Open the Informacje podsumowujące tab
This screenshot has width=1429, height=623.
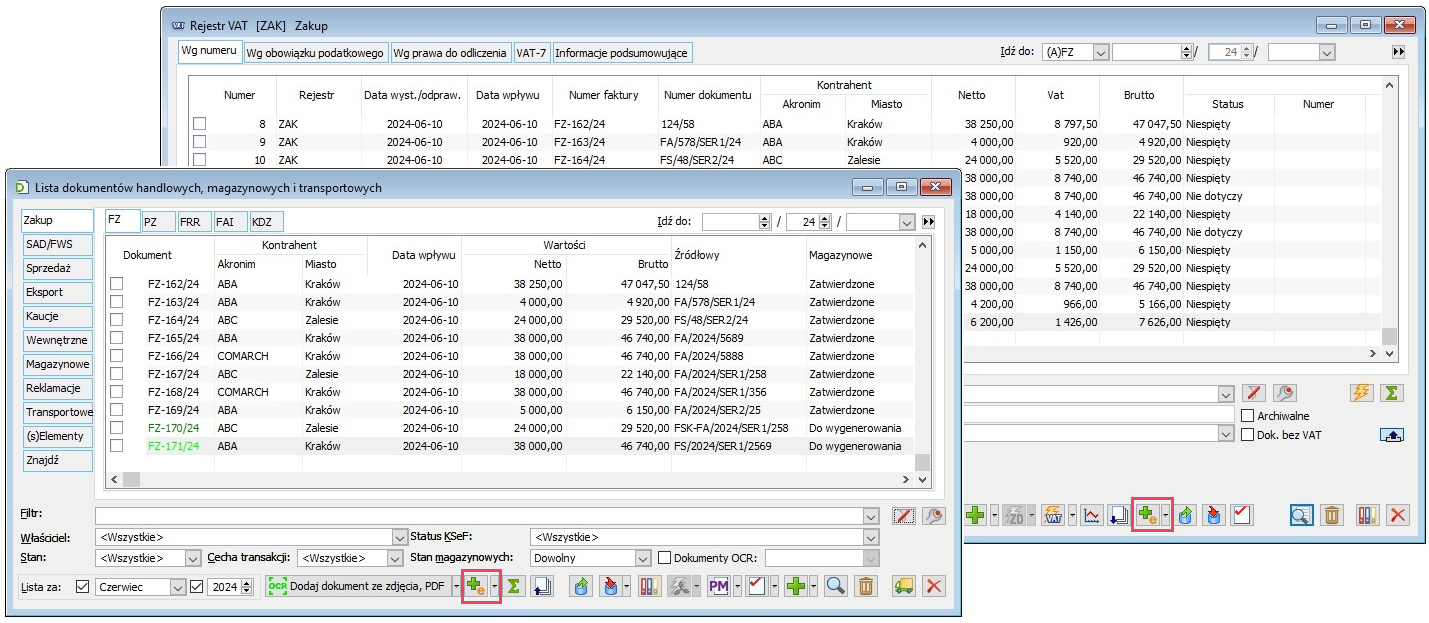621,52
